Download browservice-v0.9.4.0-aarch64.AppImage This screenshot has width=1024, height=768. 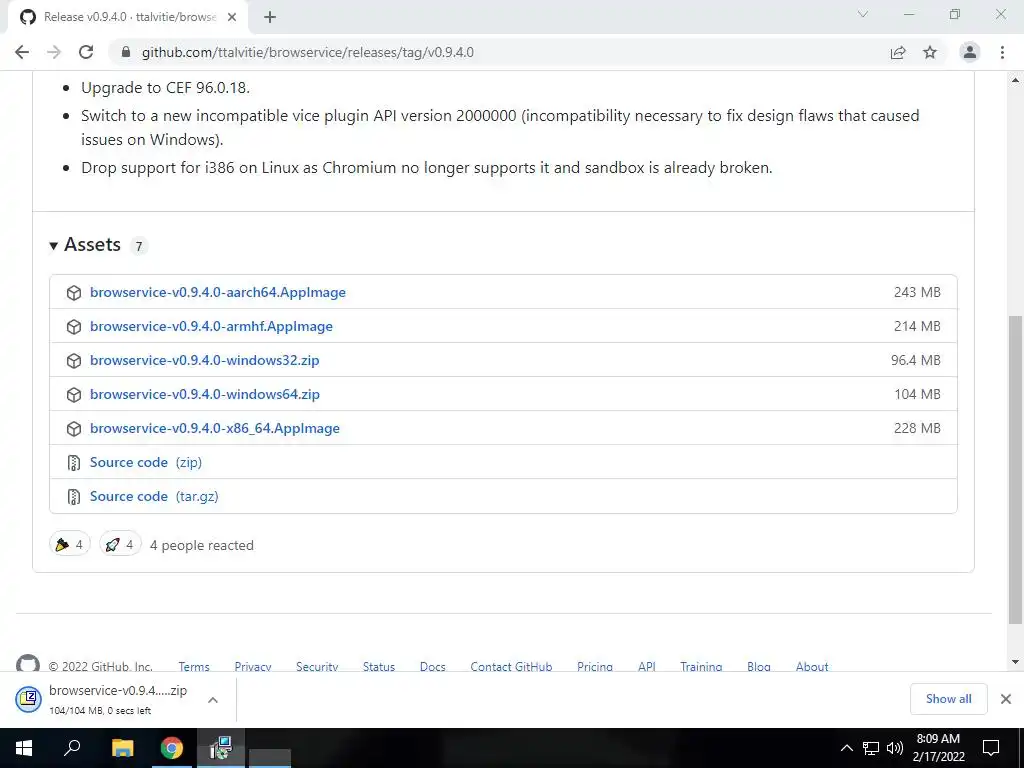click(217, 292)
